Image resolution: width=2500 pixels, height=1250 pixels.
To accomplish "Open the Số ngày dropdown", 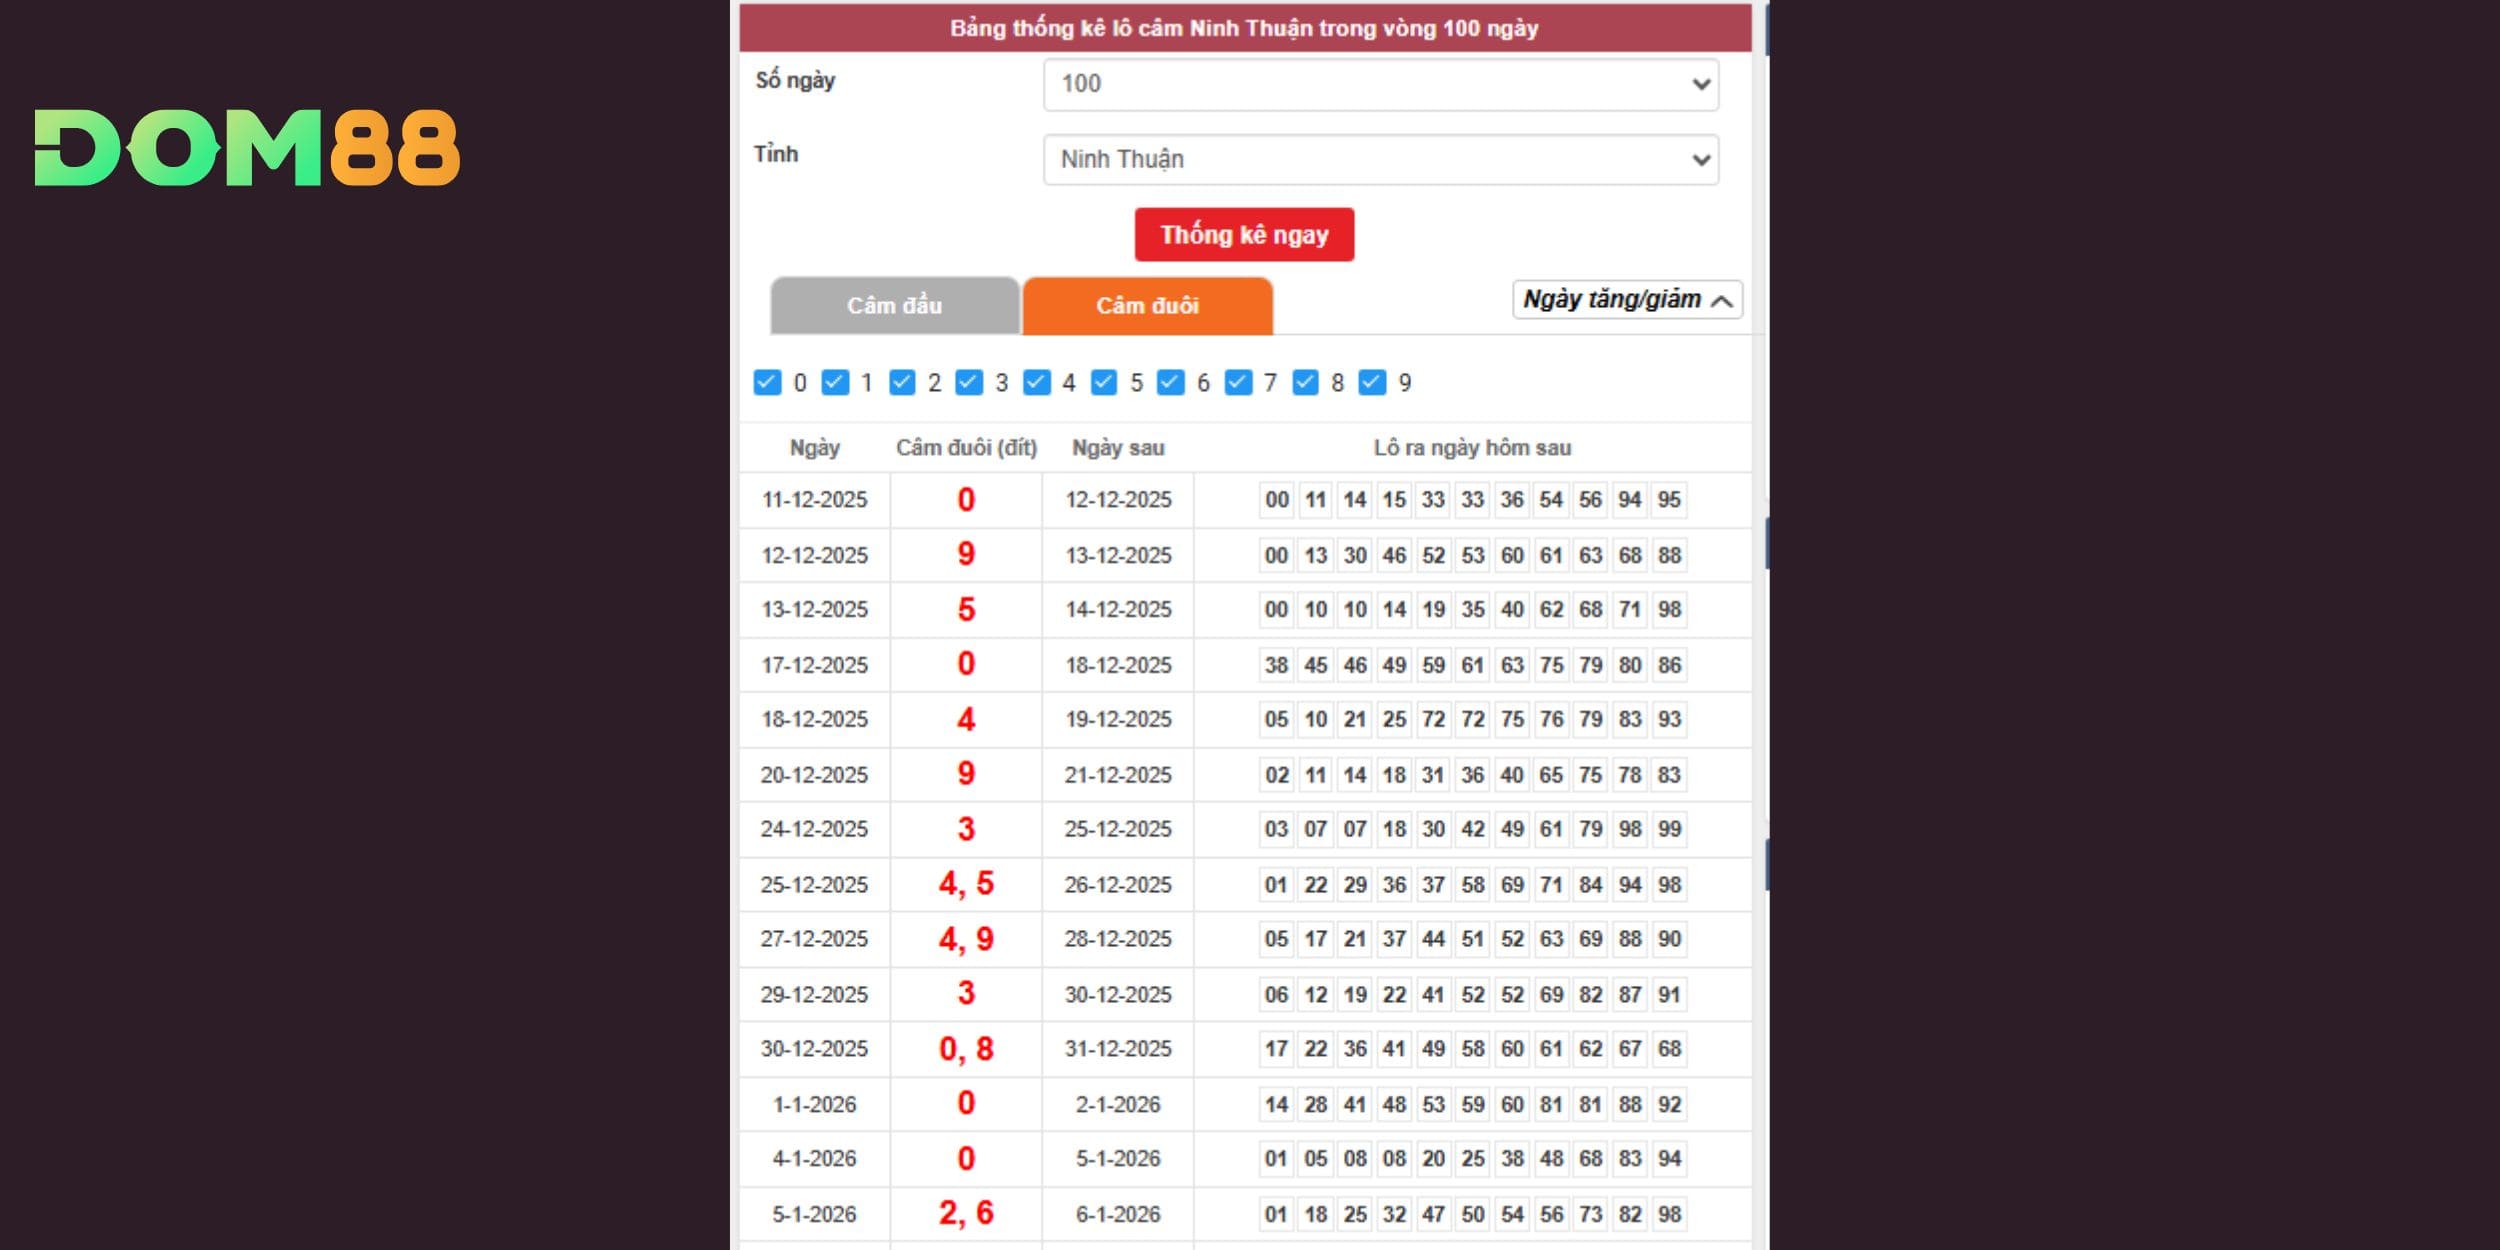I will point(1380,84).
